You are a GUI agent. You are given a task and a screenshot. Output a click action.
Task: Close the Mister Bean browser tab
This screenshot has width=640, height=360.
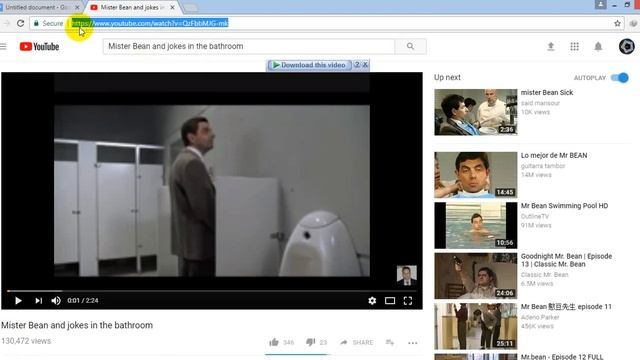pos(172,7)
